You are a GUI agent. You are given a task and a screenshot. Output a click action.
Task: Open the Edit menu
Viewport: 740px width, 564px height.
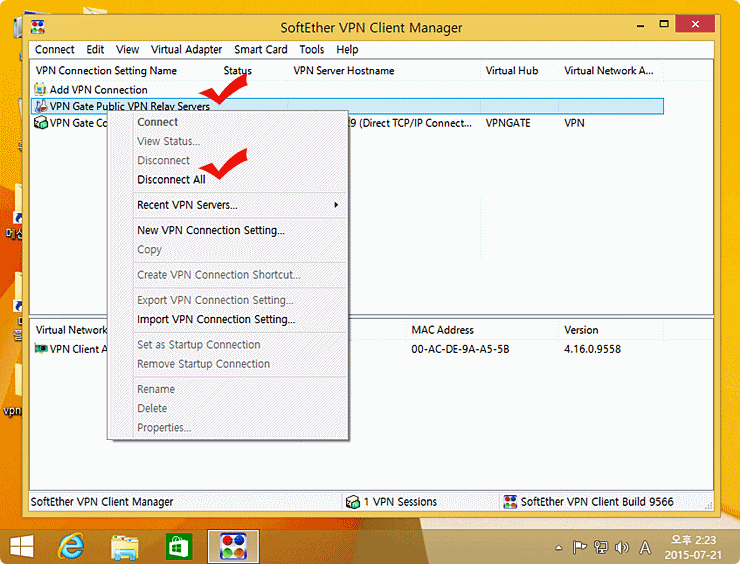pyautogui.click(x=95, y=50)
